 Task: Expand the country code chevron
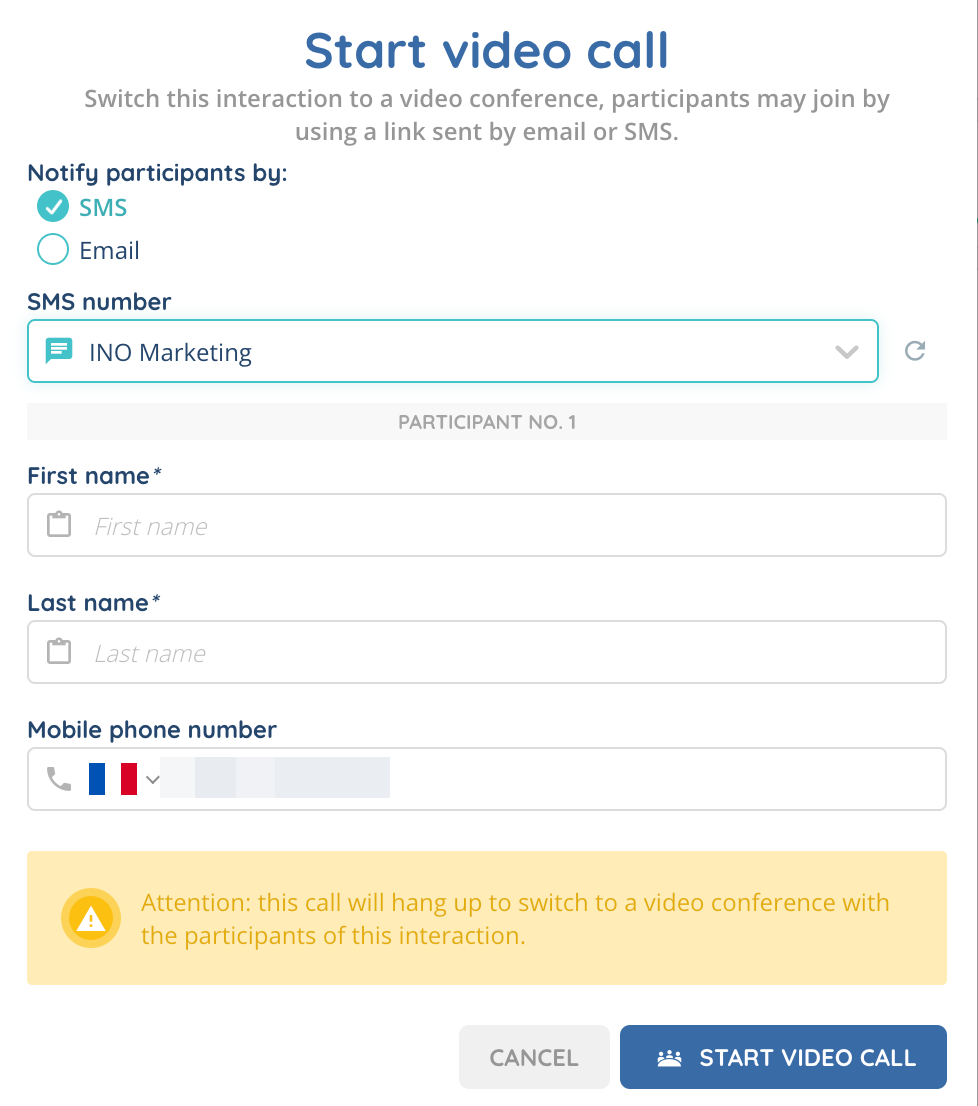pos(153,779)
